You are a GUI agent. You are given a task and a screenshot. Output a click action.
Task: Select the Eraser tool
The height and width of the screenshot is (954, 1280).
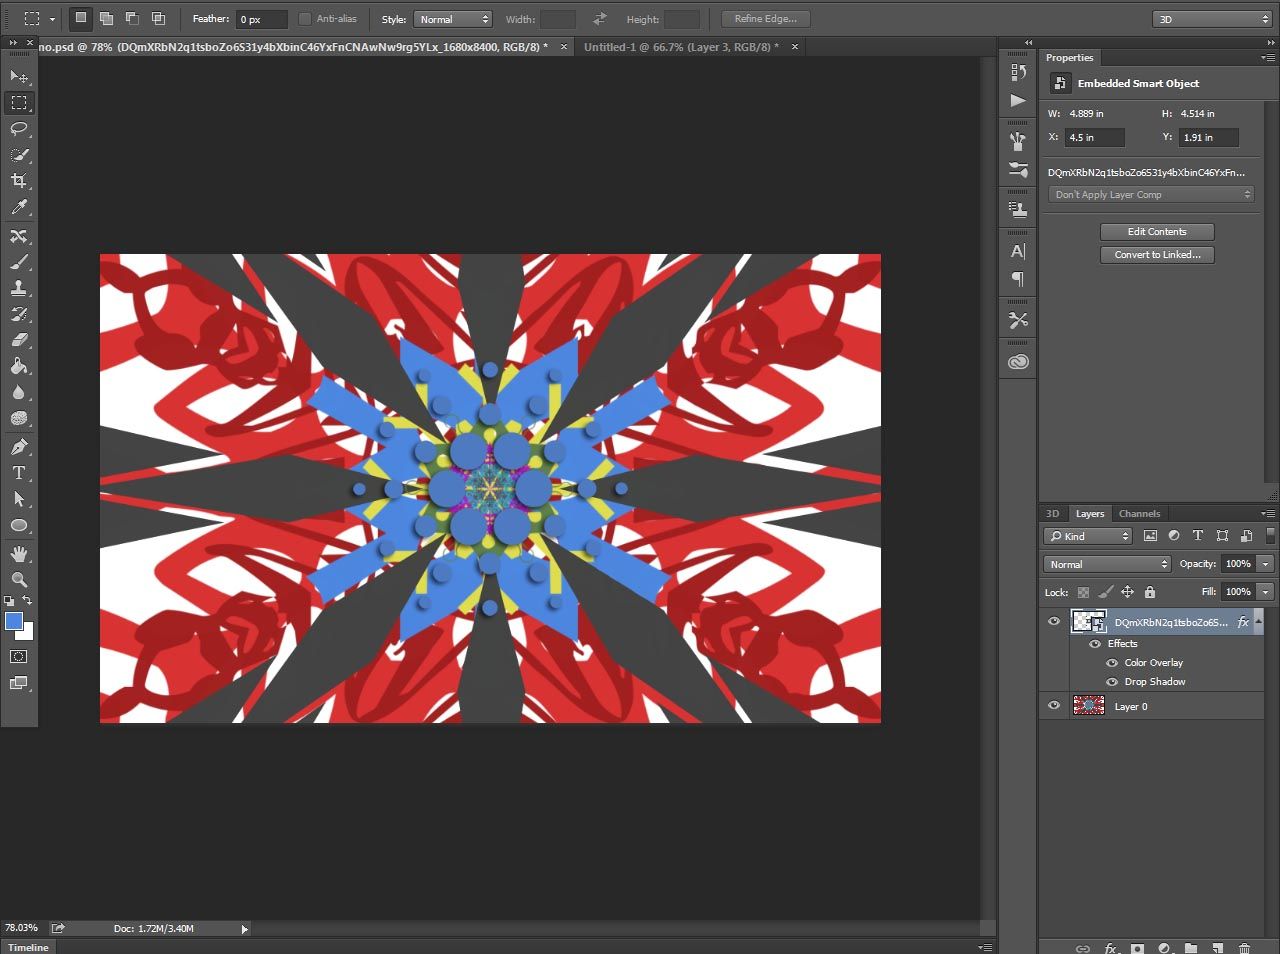(19, 340)
